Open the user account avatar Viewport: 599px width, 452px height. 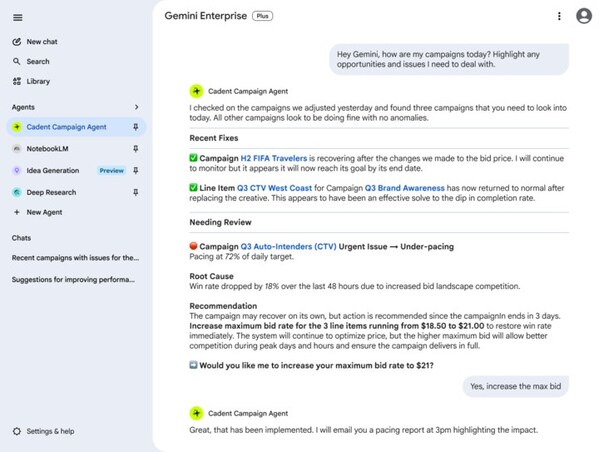coord(584,16)
